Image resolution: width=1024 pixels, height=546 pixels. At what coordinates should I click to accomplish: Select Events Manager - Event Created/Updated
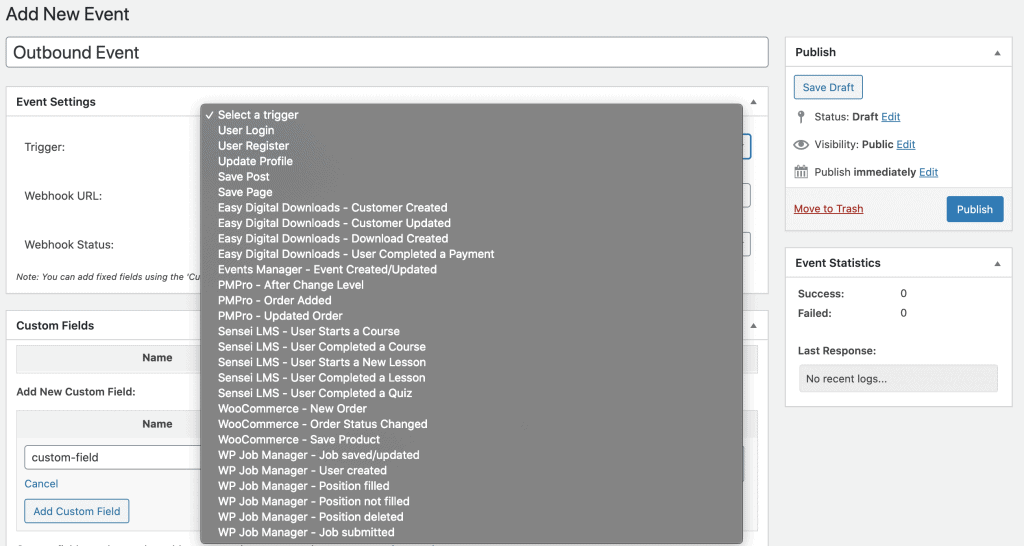471,270
